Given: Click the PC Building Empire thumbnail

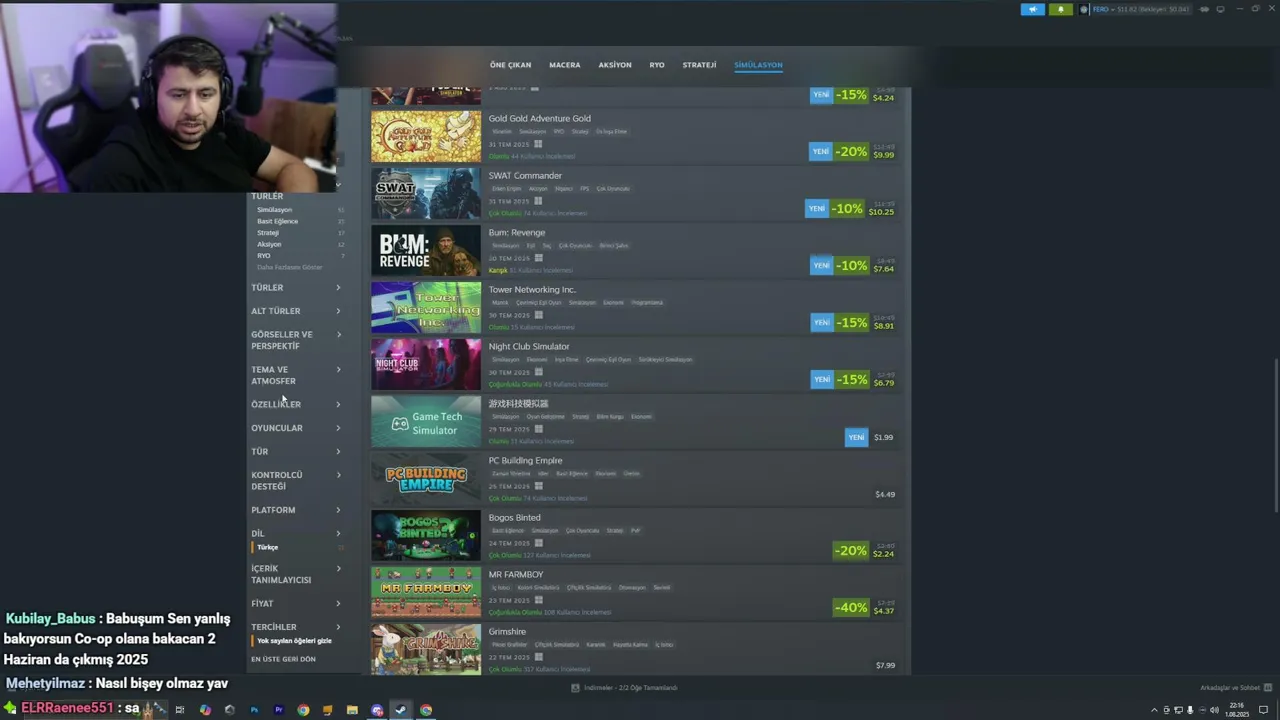Looking at the screenshot, I should (426, 479).
